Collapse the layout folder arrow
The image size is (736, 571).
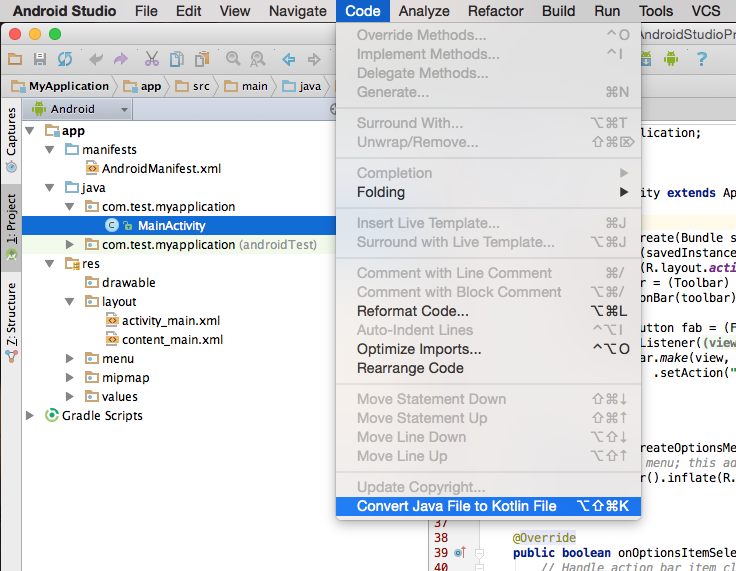(69, 301)
